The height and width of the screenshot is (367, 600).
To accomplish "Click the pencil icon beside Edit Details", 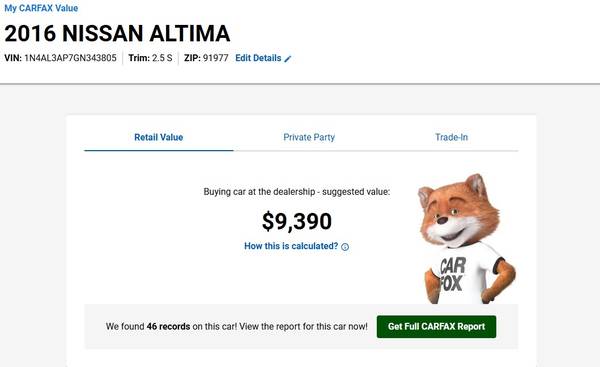I will click(288, 59).
